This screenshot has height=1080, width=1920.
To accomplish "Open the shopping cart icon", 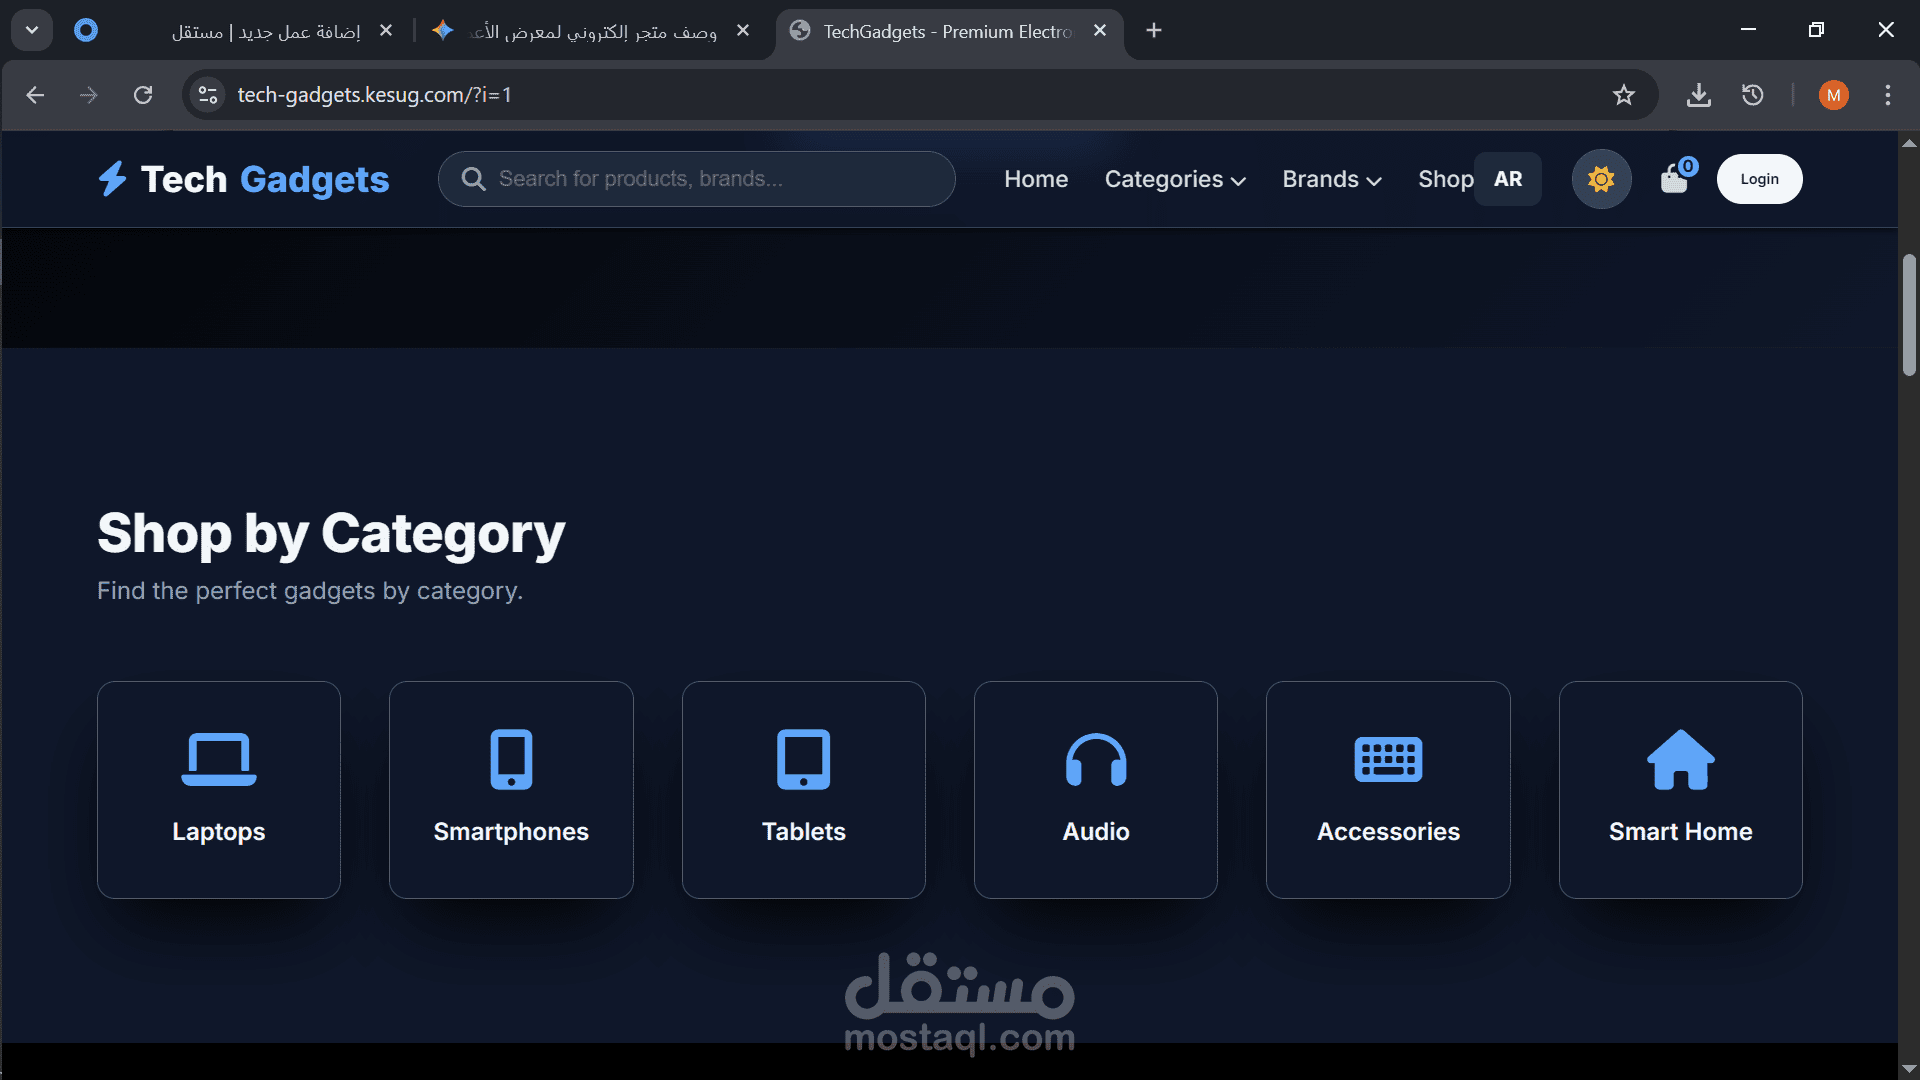I will 1674,180.
